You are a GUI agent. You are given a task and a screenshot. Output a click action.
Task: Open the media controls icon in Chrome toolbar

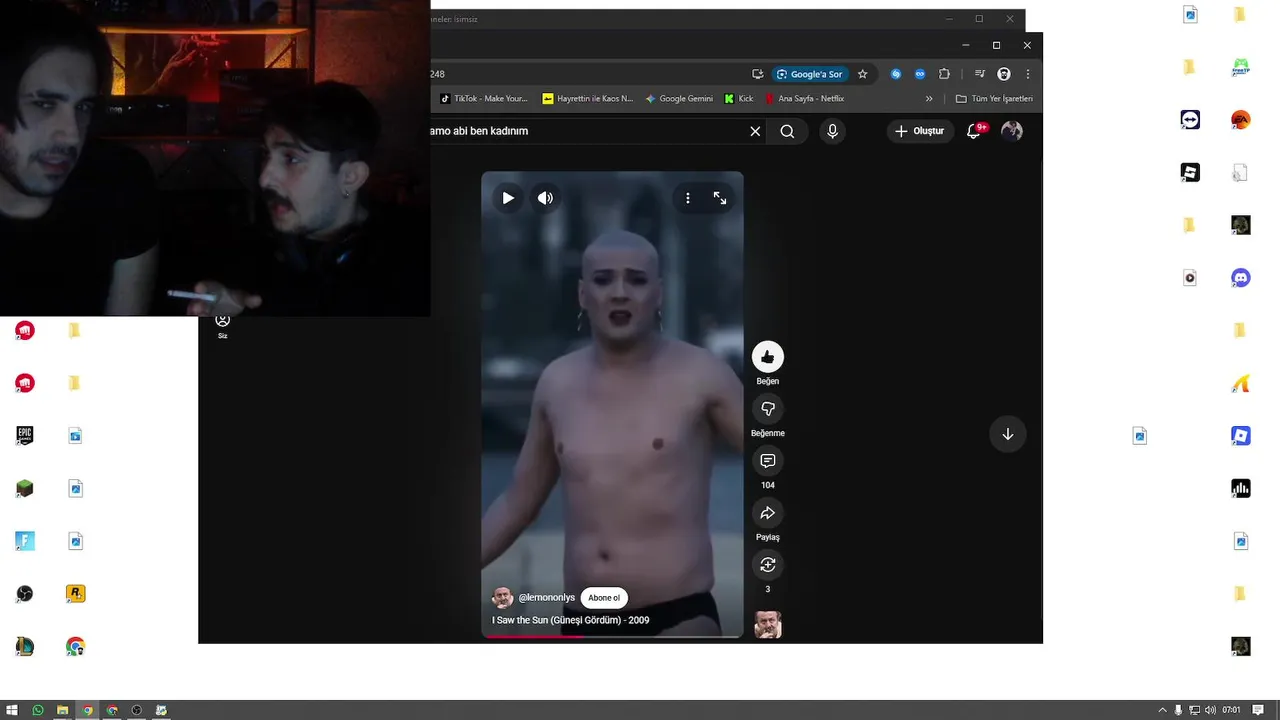[980, 74]
